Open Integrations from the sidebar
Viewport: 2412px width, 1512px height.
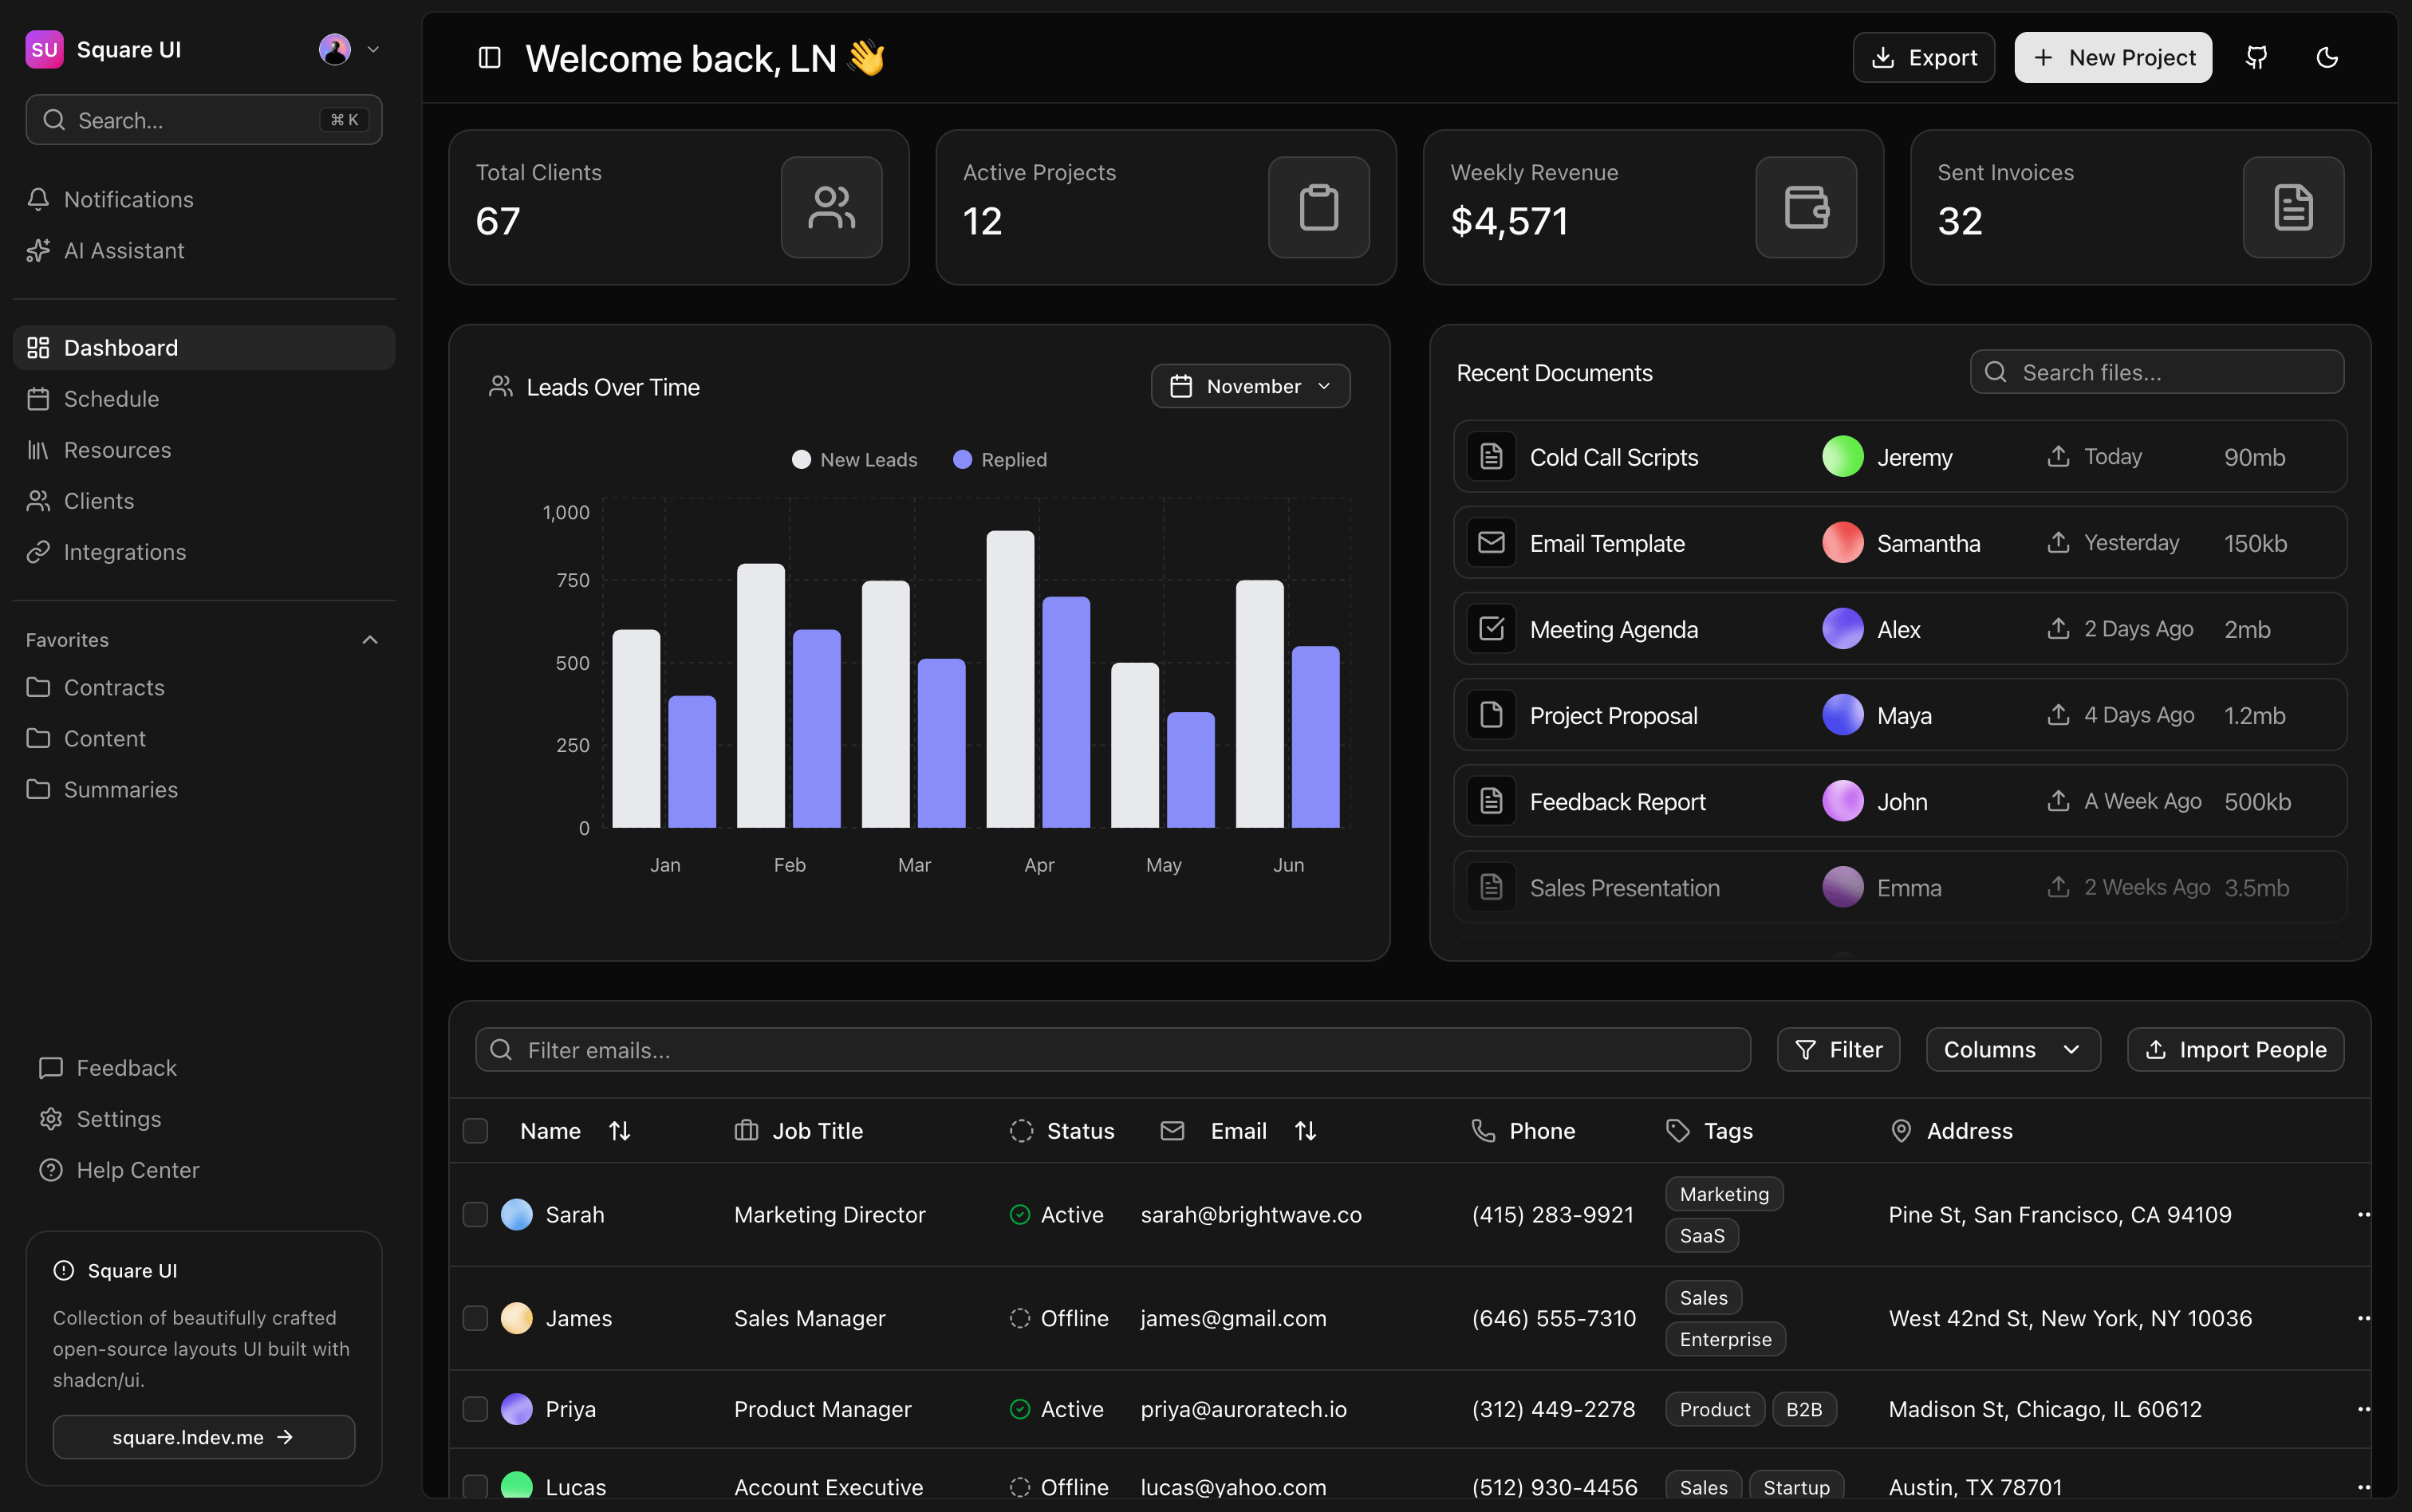(x=124, y=552)
